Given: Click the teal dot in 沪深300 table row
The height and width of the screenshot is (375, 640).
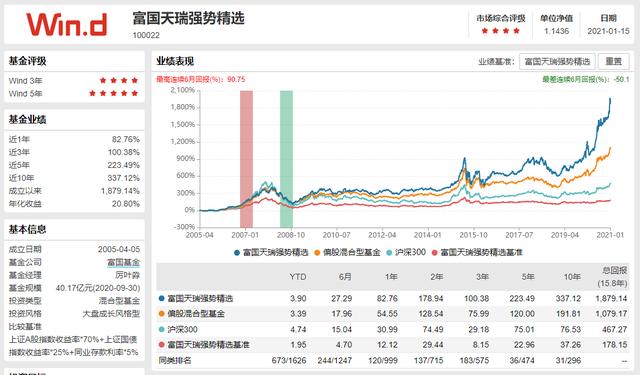Looking at the screenshot, I should [161, 329].
